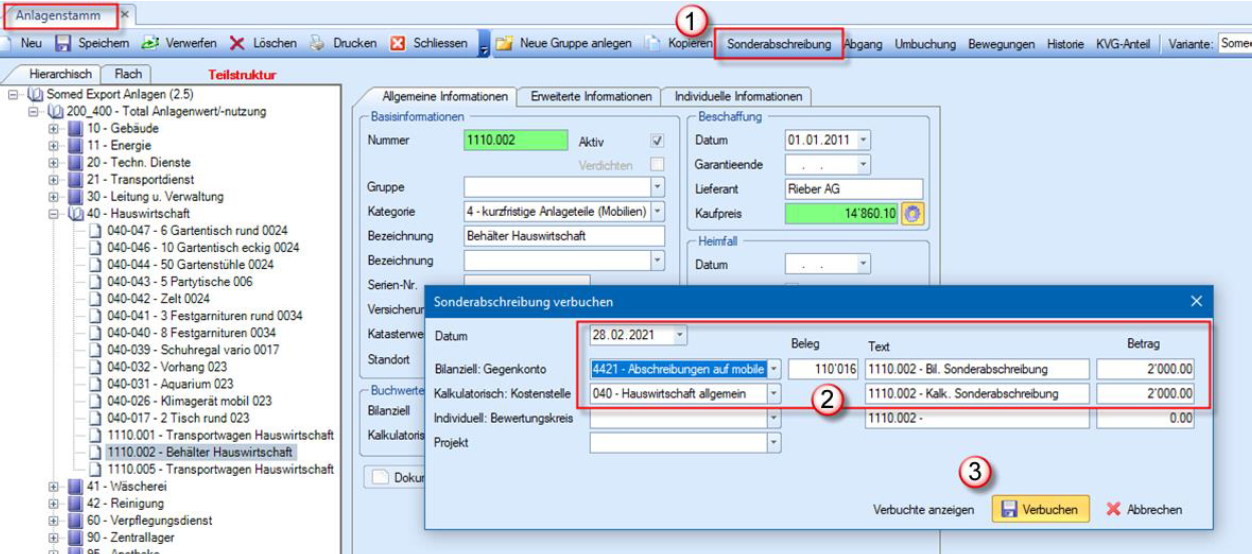
Task: Open the Garantieende date dropdown
Action: point(863,164)
